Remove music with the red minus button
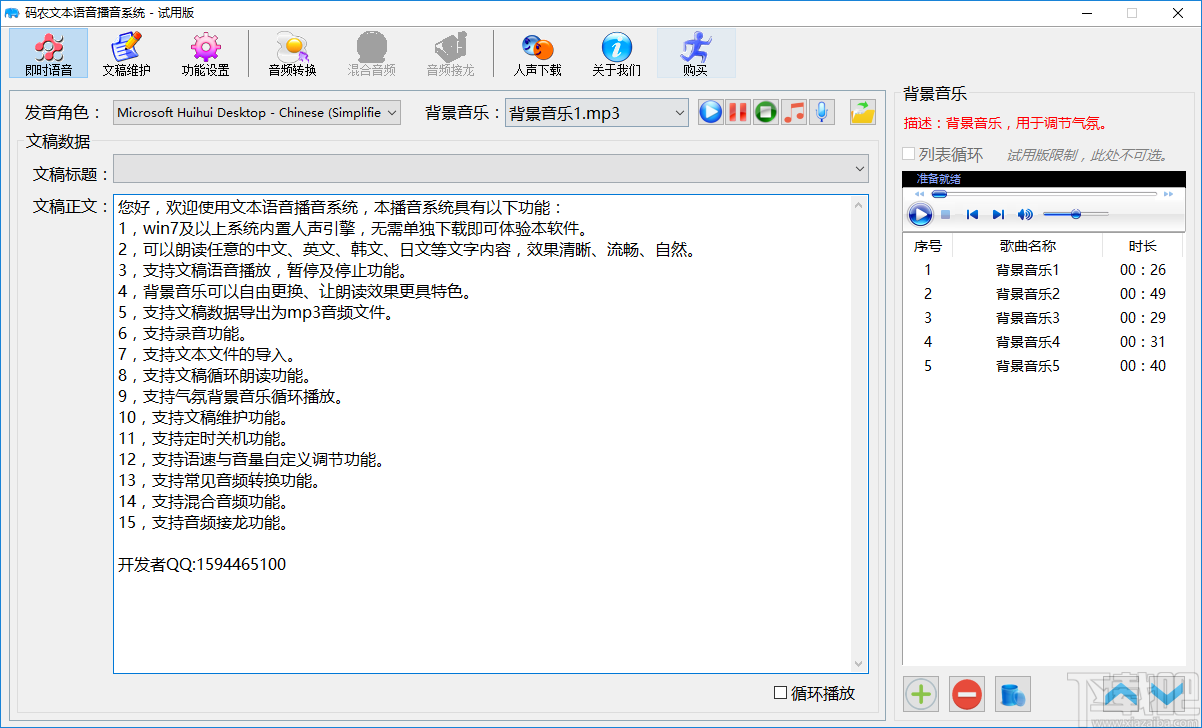The height and width of the screenshot is (728, 1202). (x=966, y=693)
